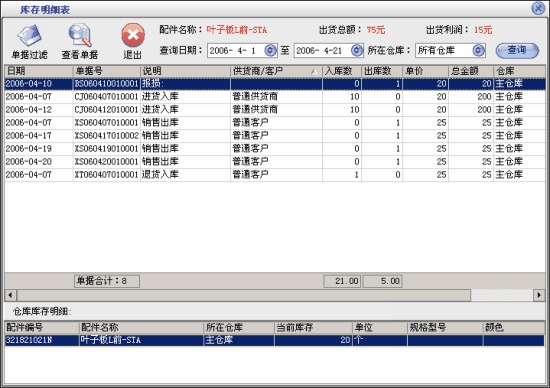Select the row XS060420010001
Image resolution: width=550 pixels, height=388 pixels.
click(275, 161)
